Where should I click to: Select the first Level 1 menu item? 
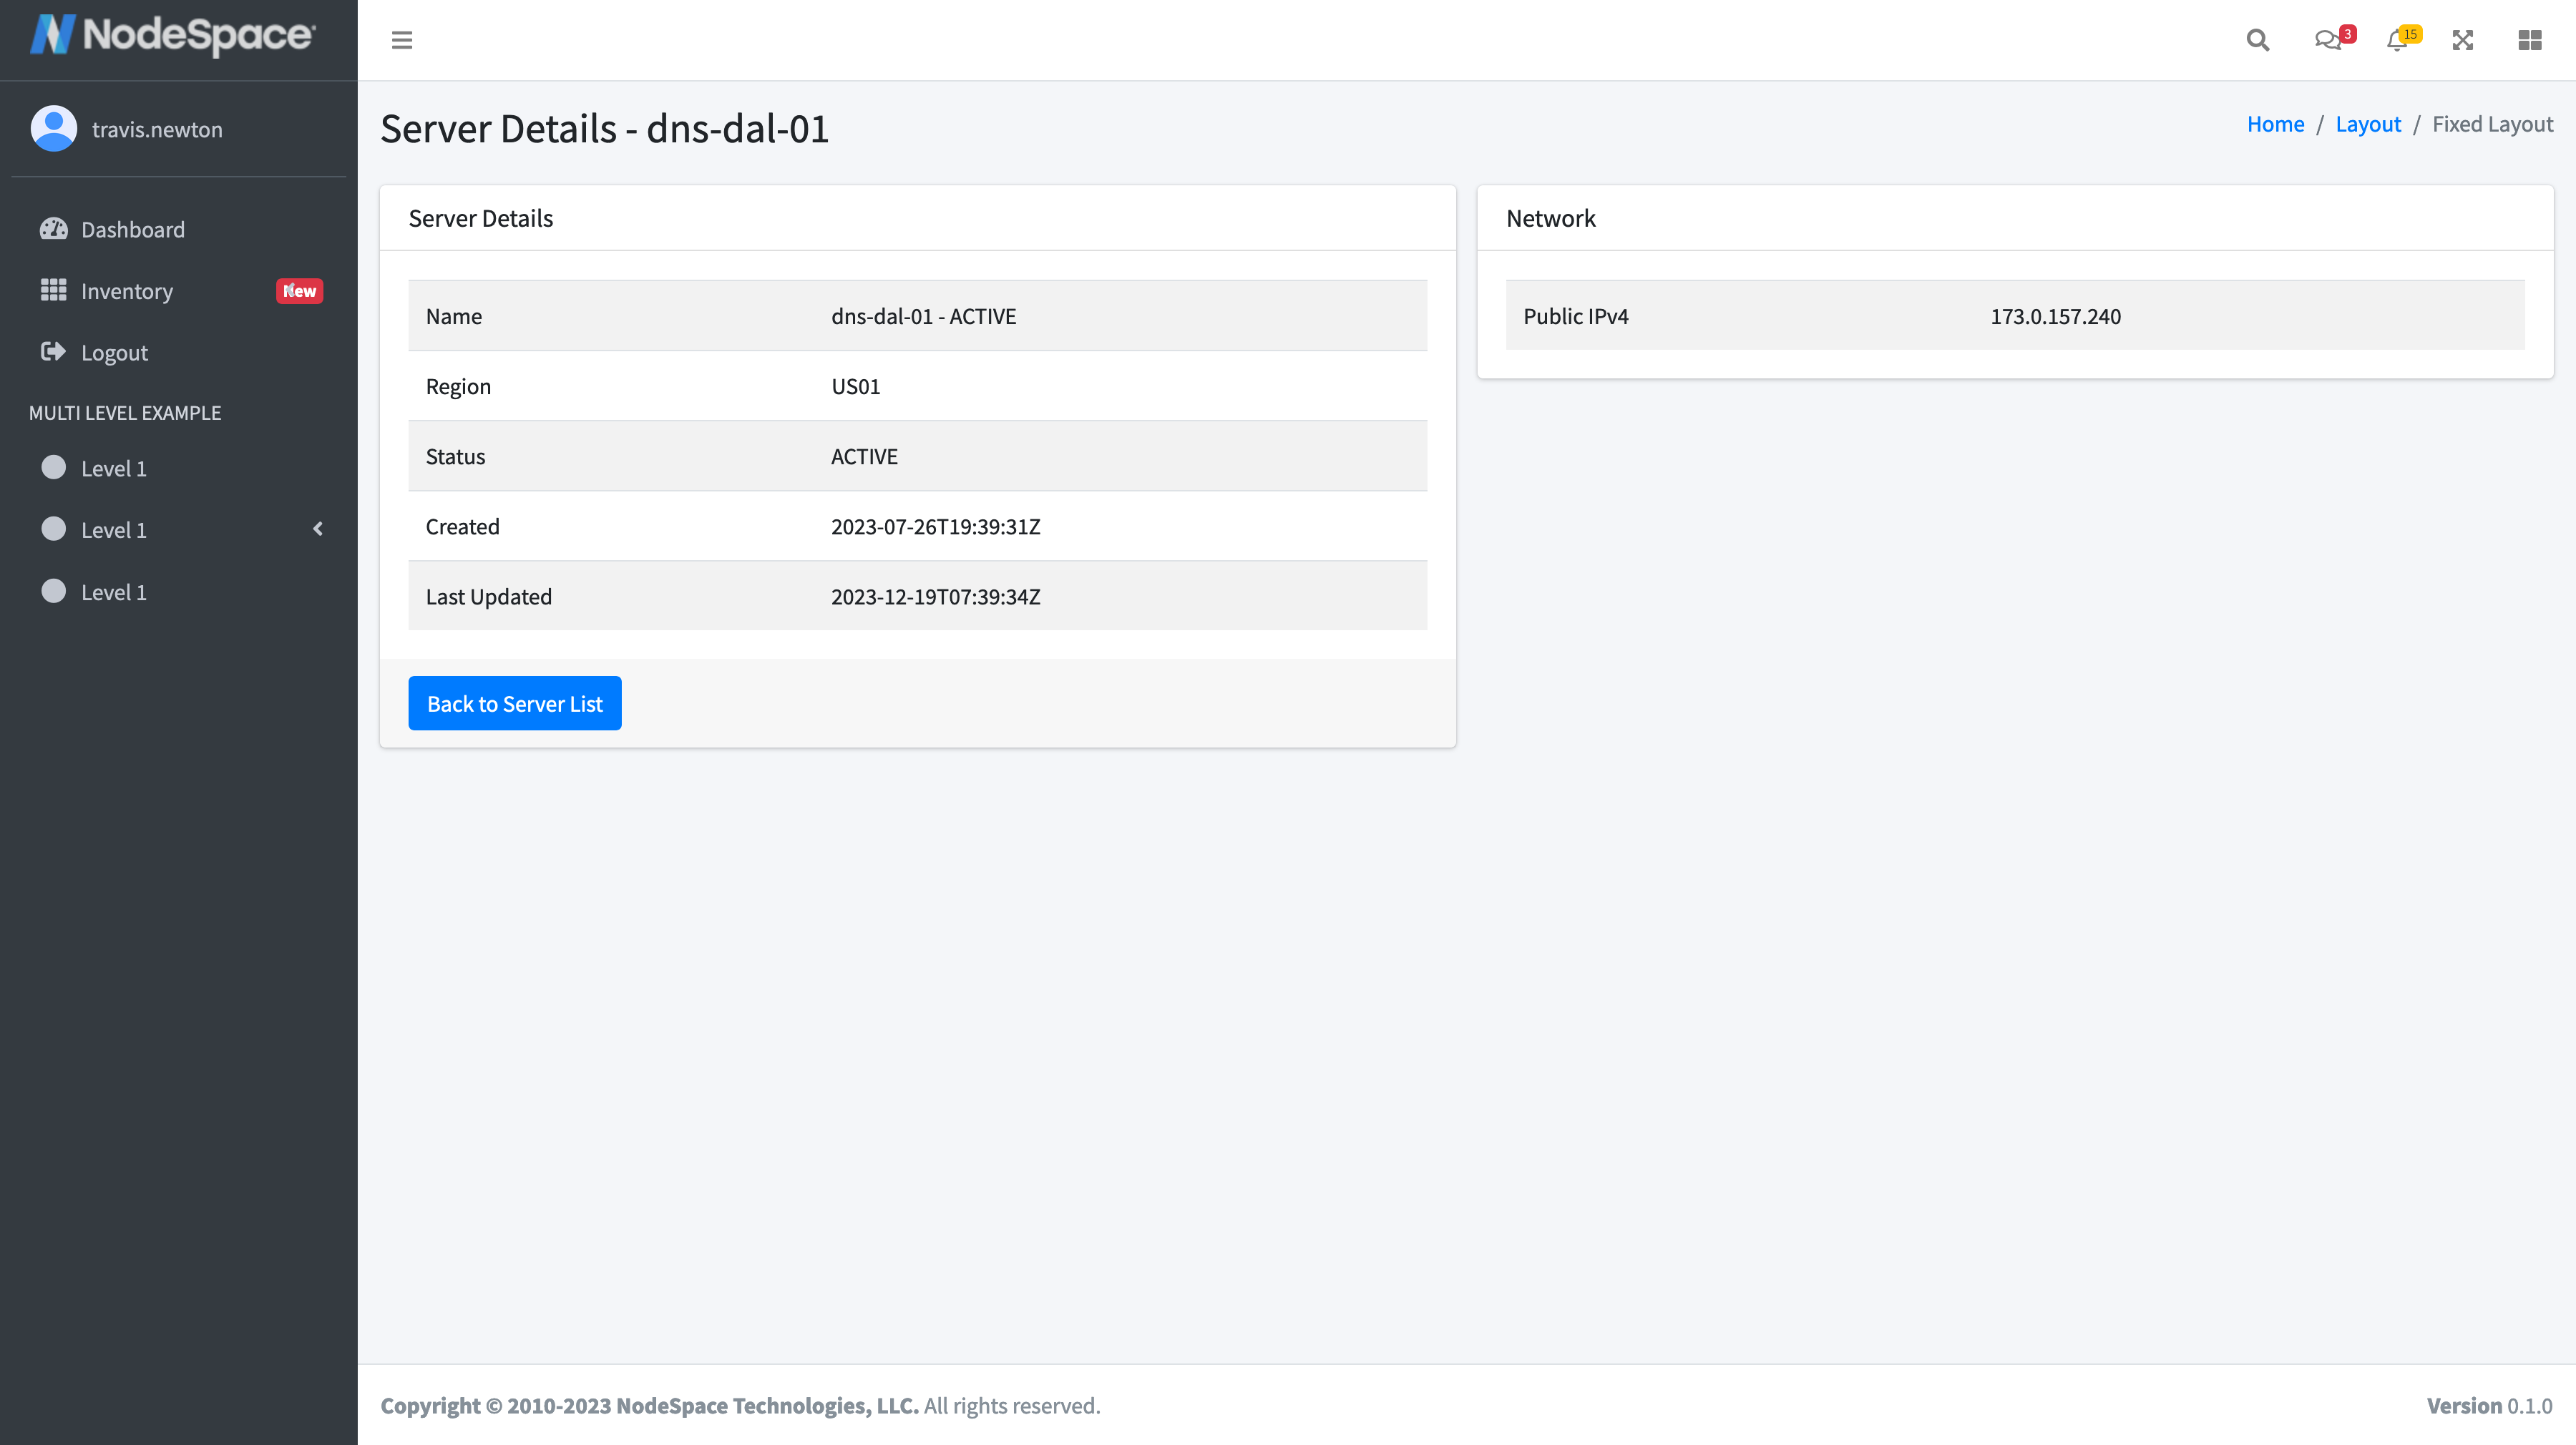pyautogui.click(x=179, y=468)
